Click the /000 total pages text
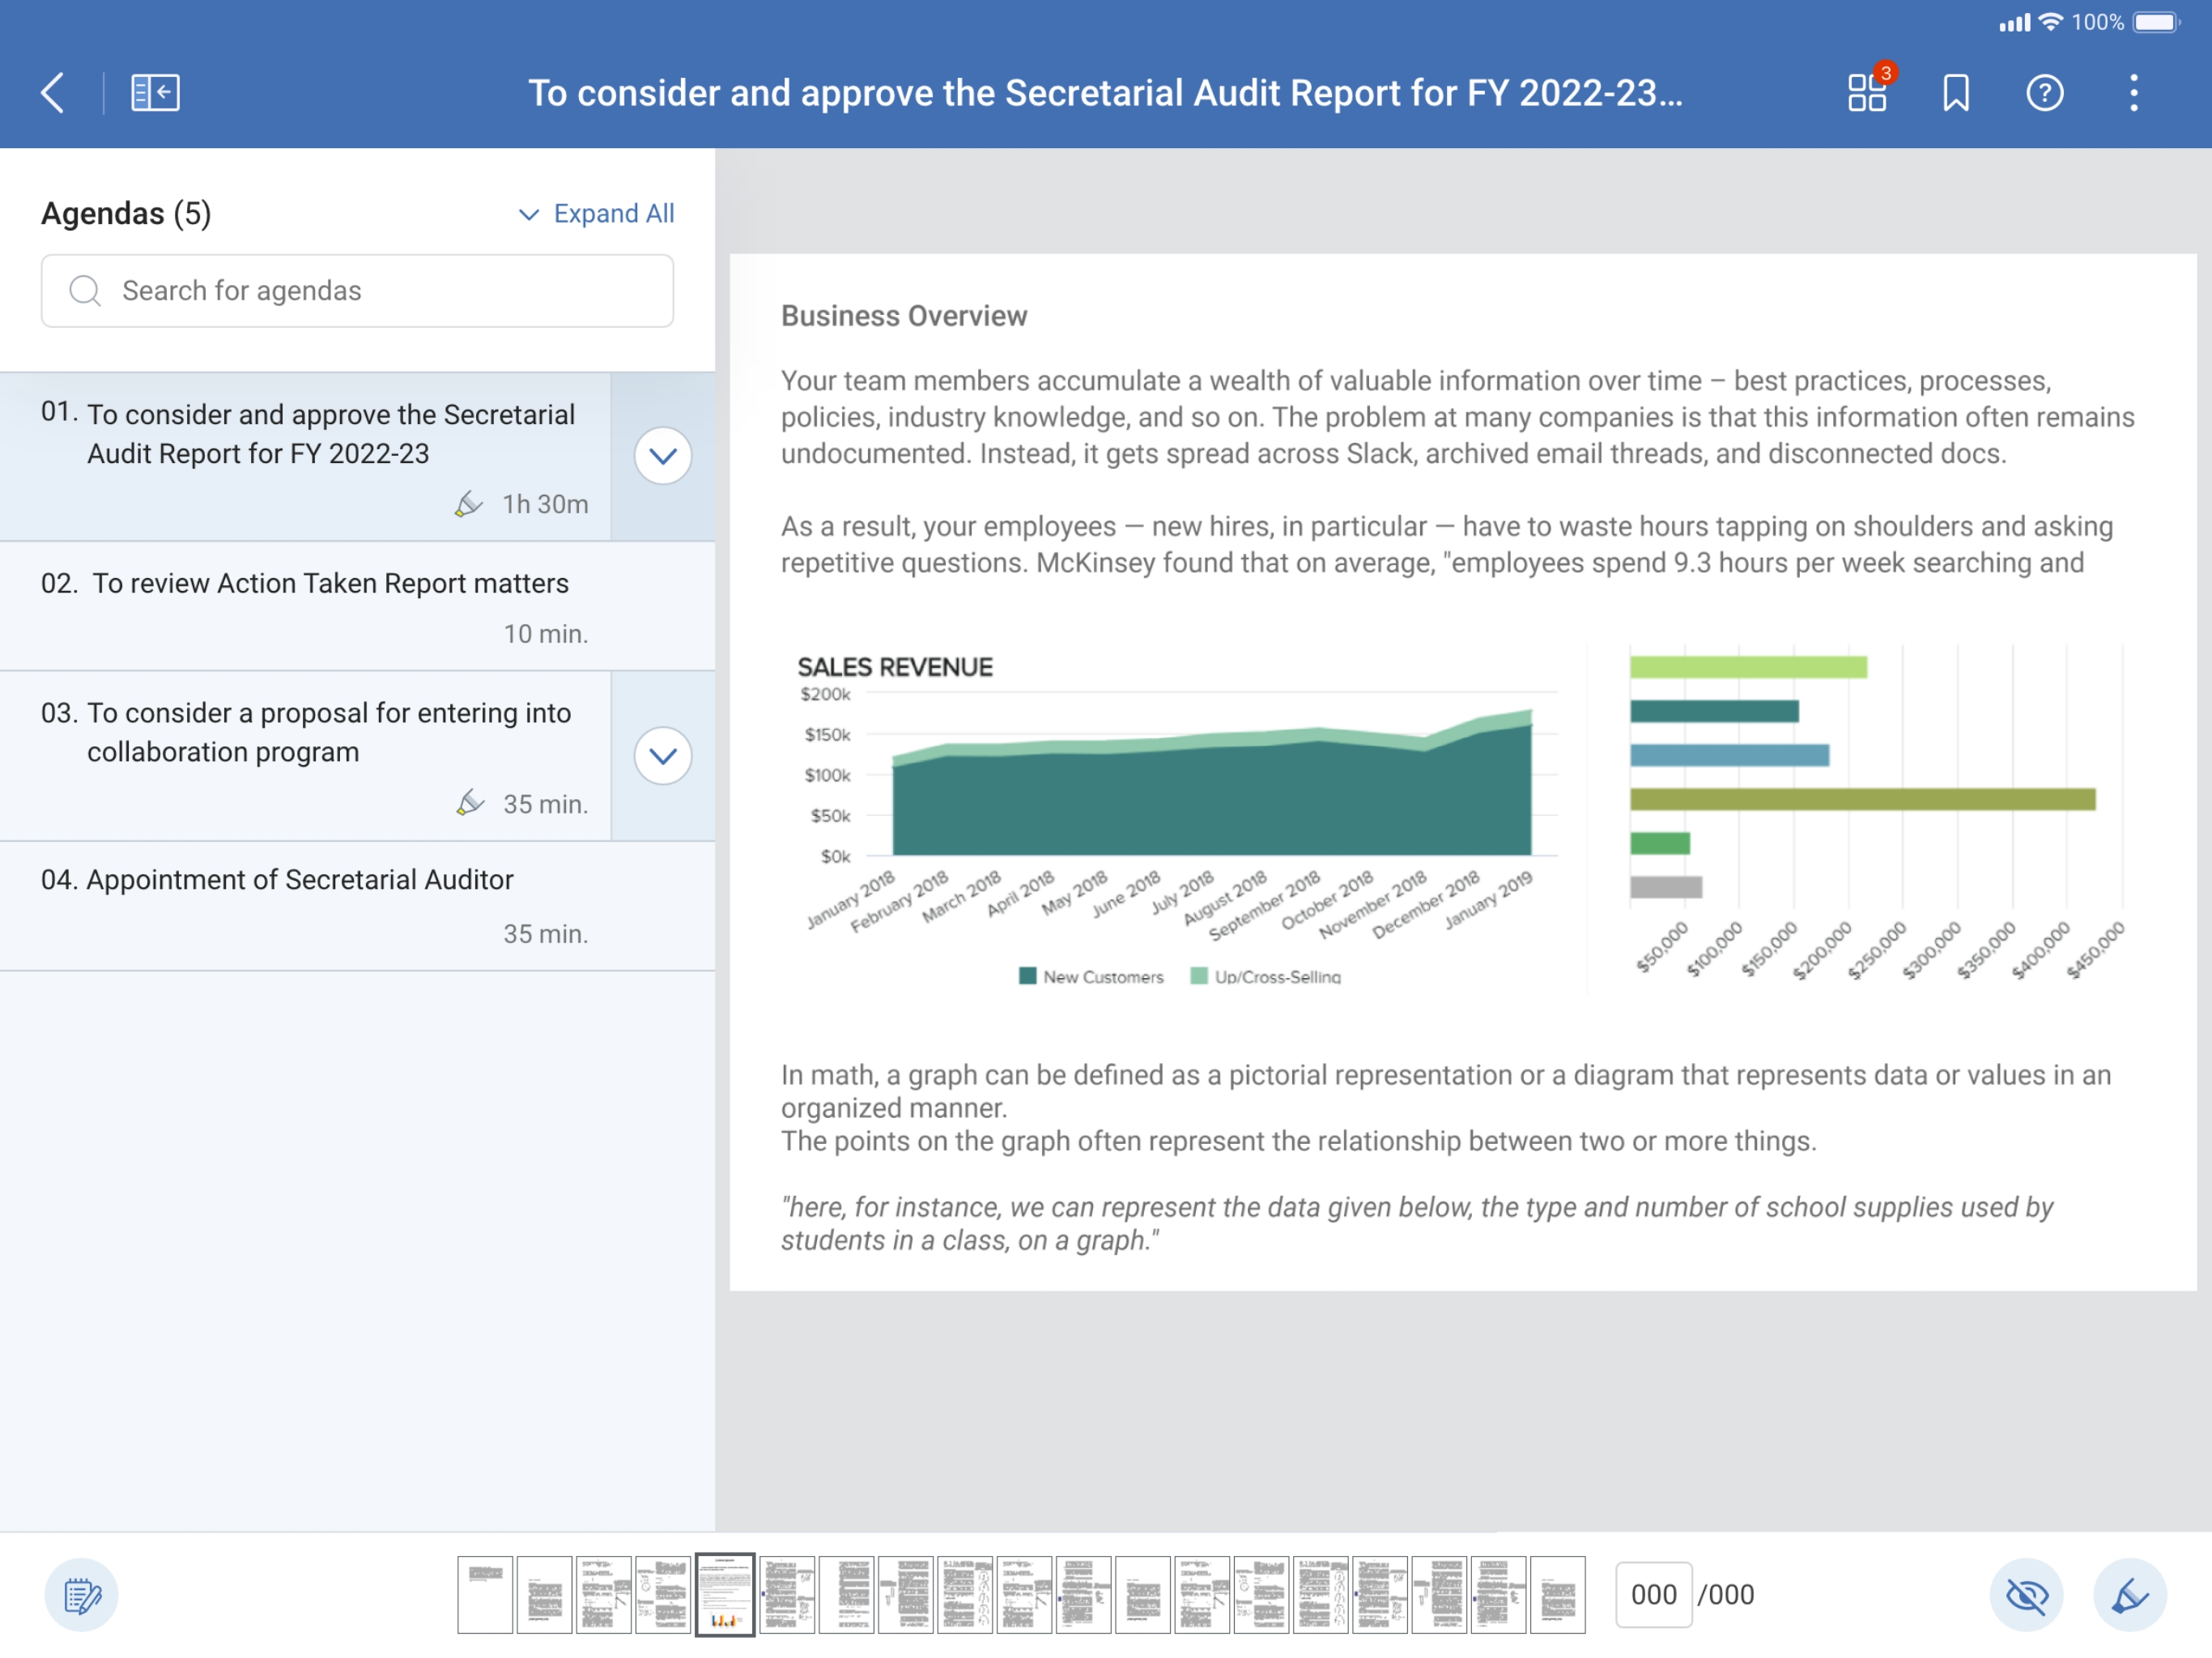Viewport: 2212px width, 1658px height. pos(1726,1594)
